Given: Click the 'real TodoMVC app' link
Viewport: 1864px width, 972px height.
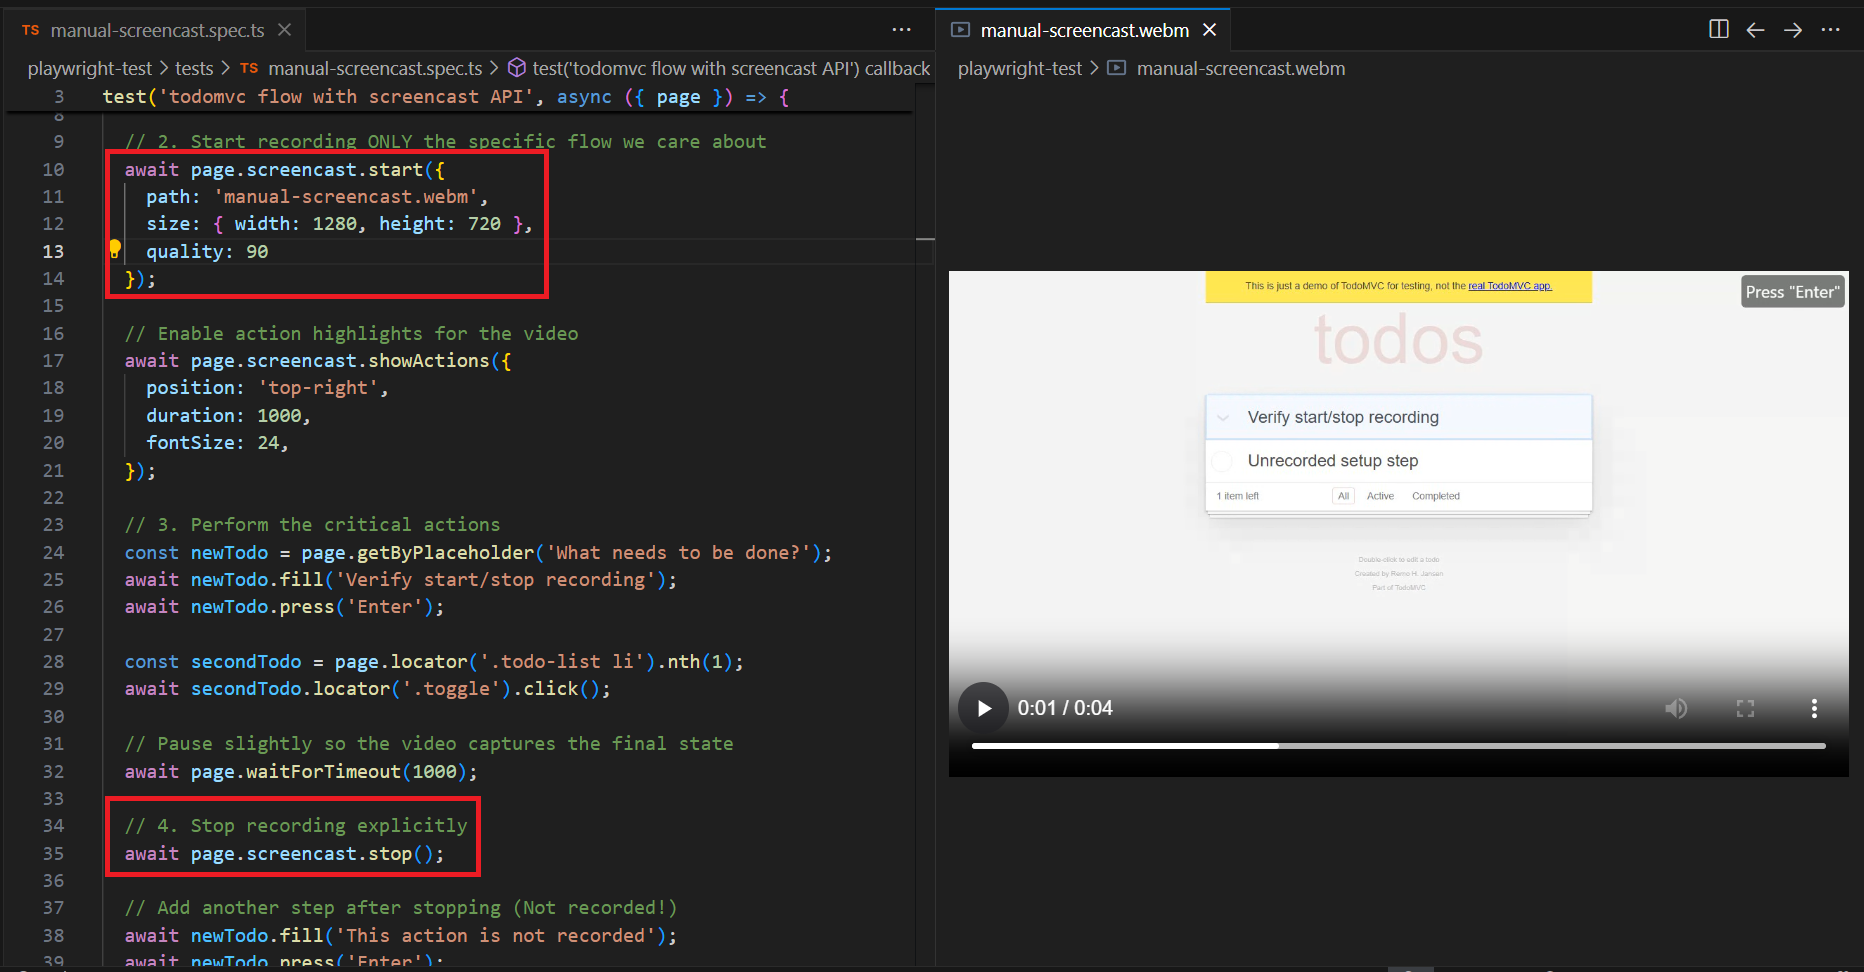Looking at the screenshot, I should [1509, 286].
